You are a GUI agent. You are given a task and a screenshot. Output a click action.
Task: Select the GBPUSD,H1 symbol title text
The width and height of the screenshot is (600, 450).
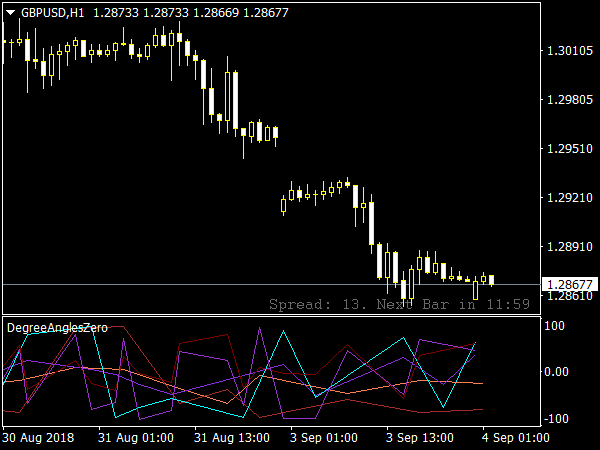point(52,13)
